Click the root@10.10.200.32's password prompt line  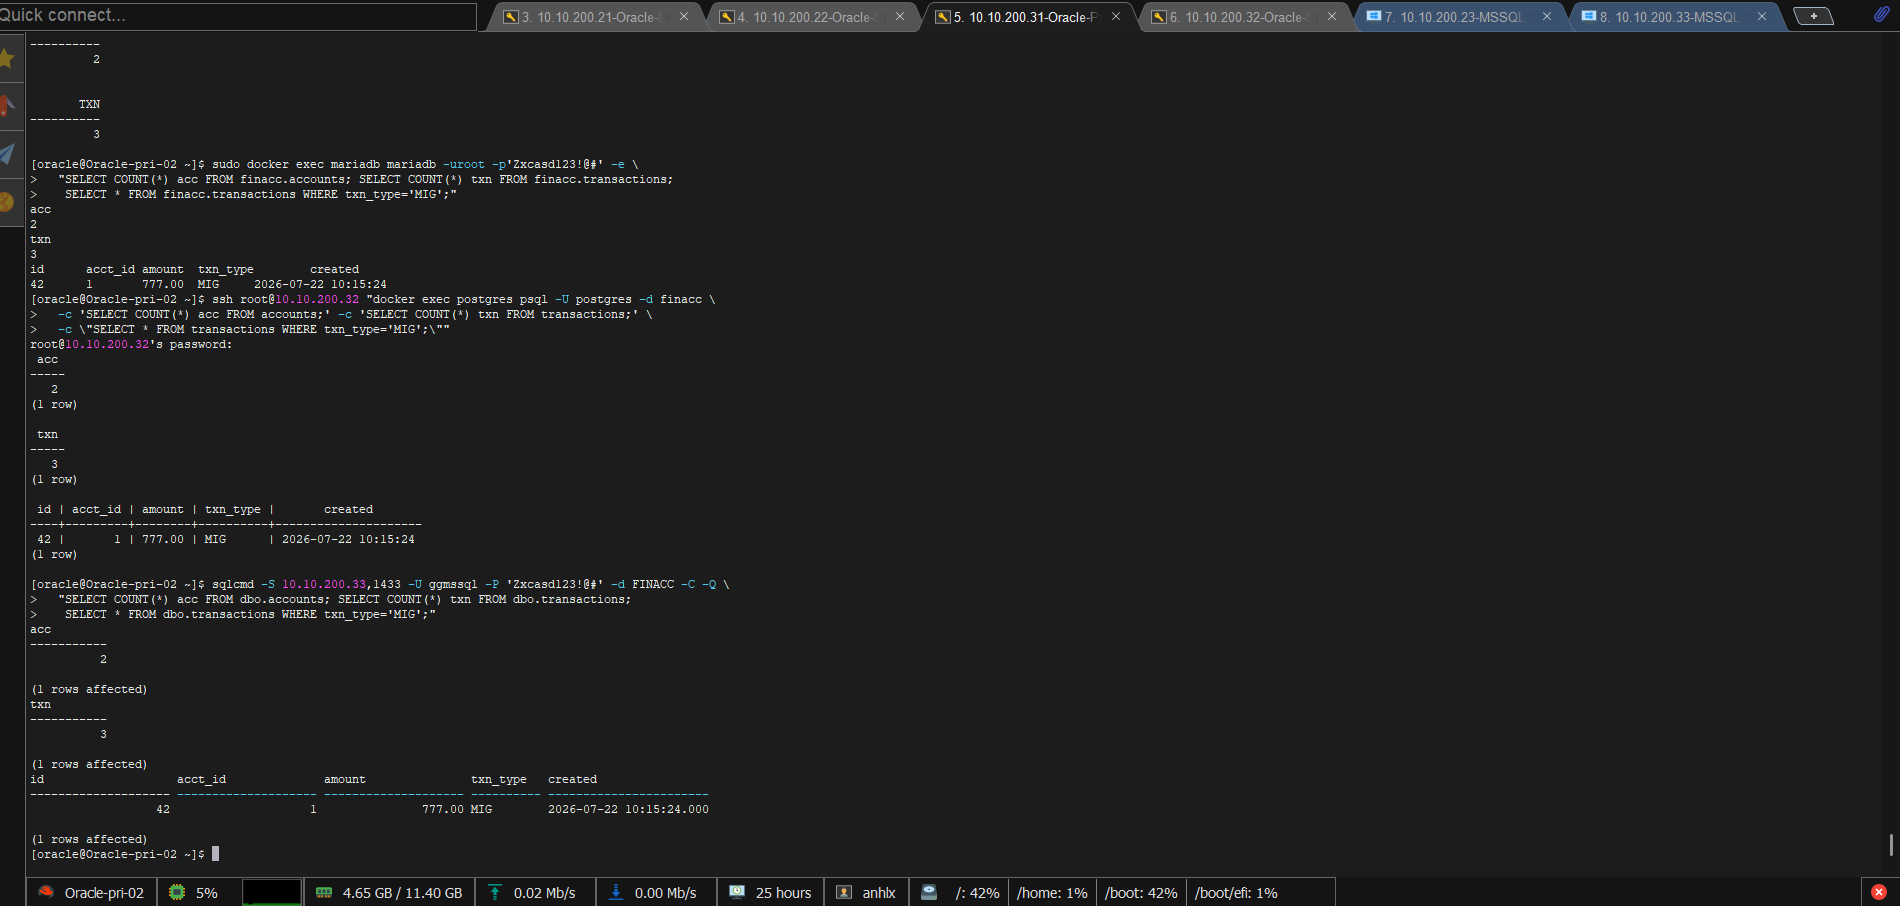(131, 344)
